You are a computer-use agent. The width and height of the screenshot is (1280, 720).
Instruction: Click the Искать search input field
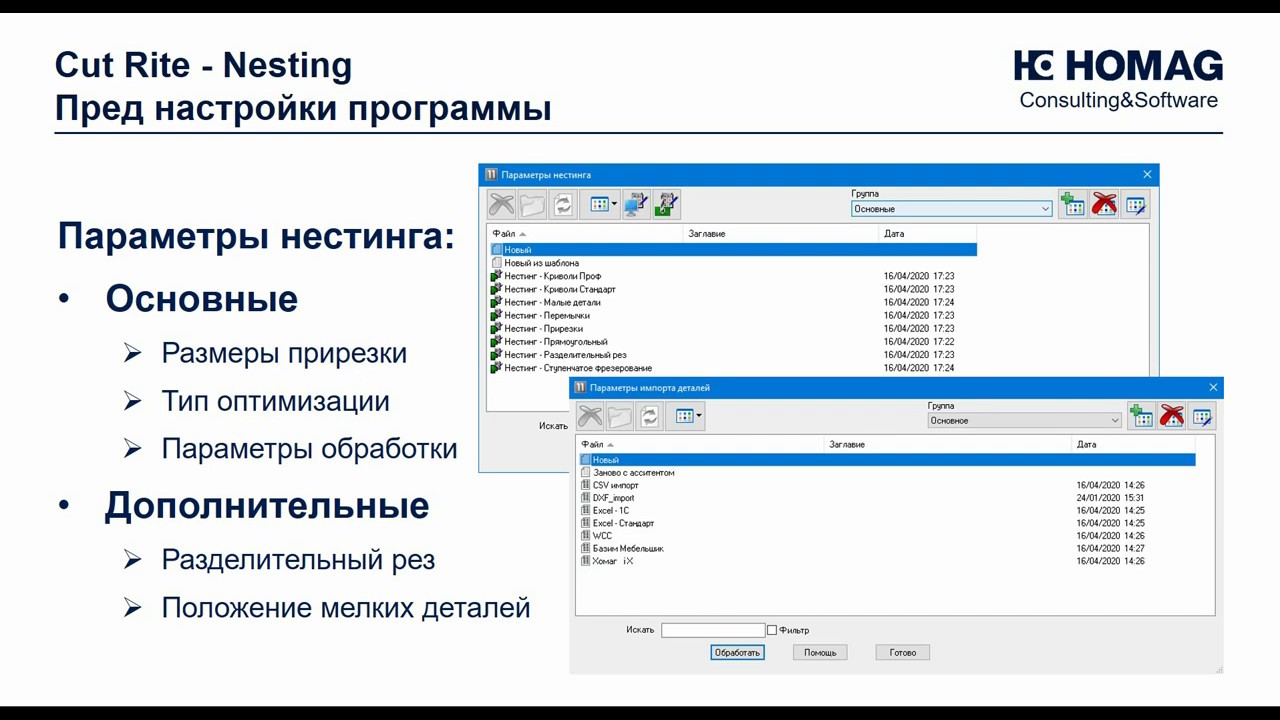click(713, 630)
